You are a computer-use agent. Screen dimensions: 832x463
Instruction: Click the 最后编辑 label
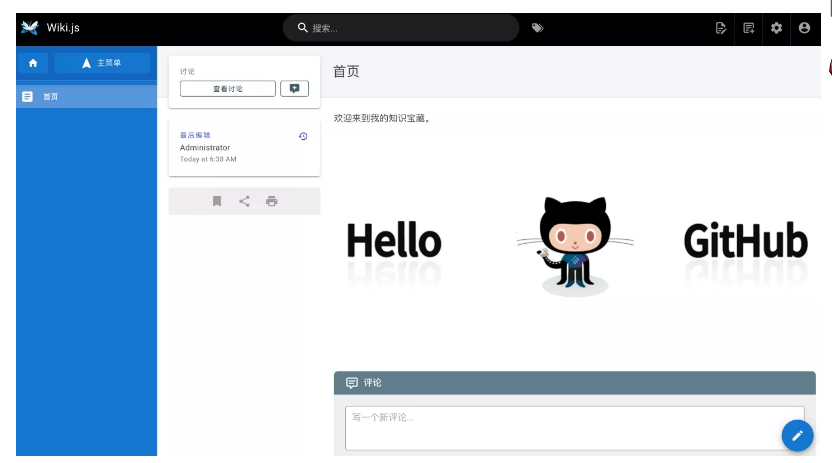195,135
